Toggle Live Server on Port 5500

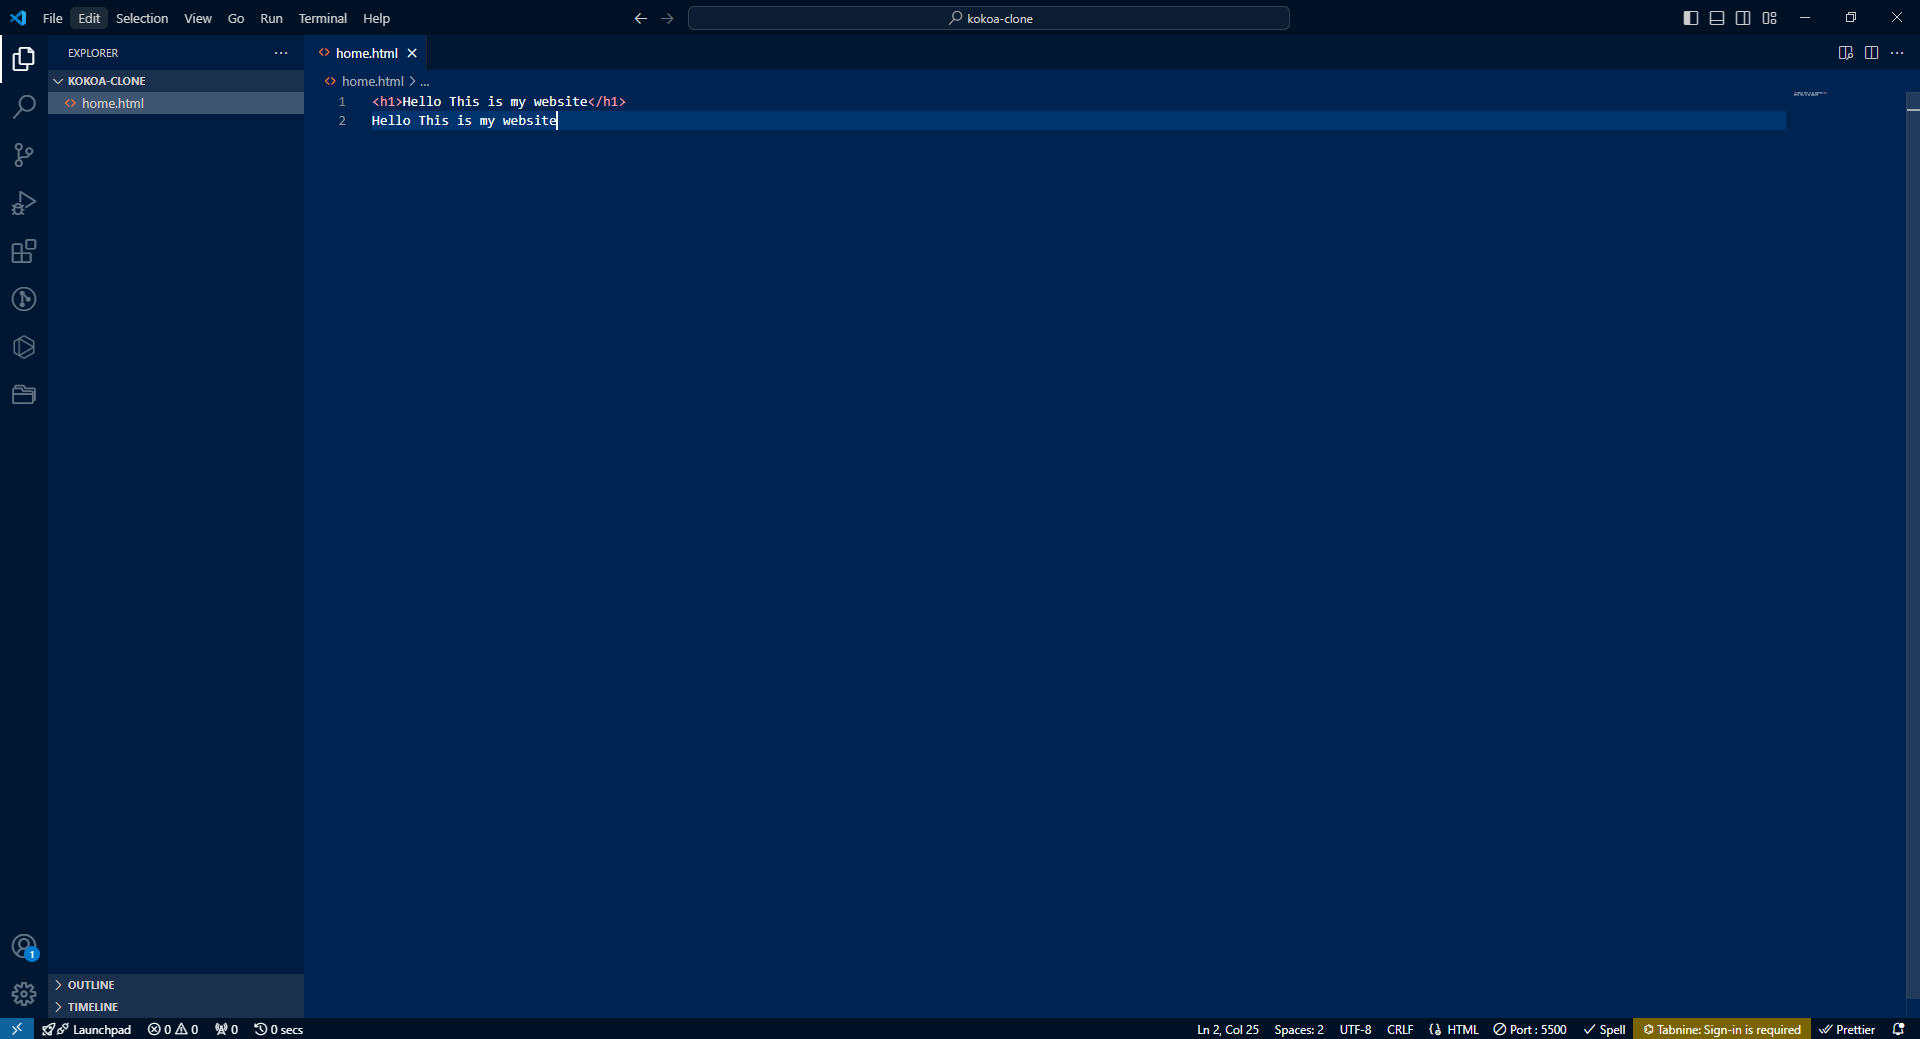(1530, 1029)
